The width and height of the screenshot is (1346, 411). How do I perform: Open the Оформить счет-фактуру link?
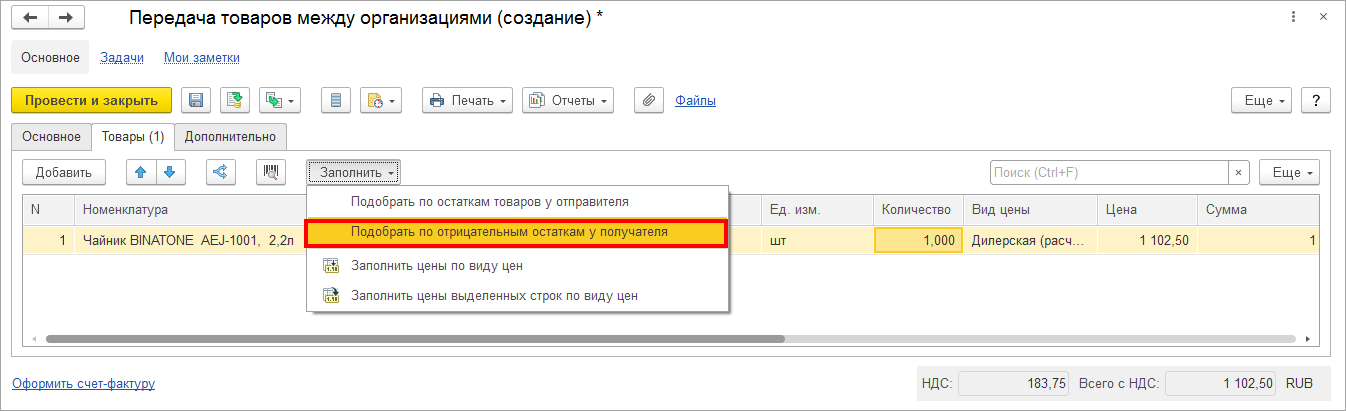[83, 383]
